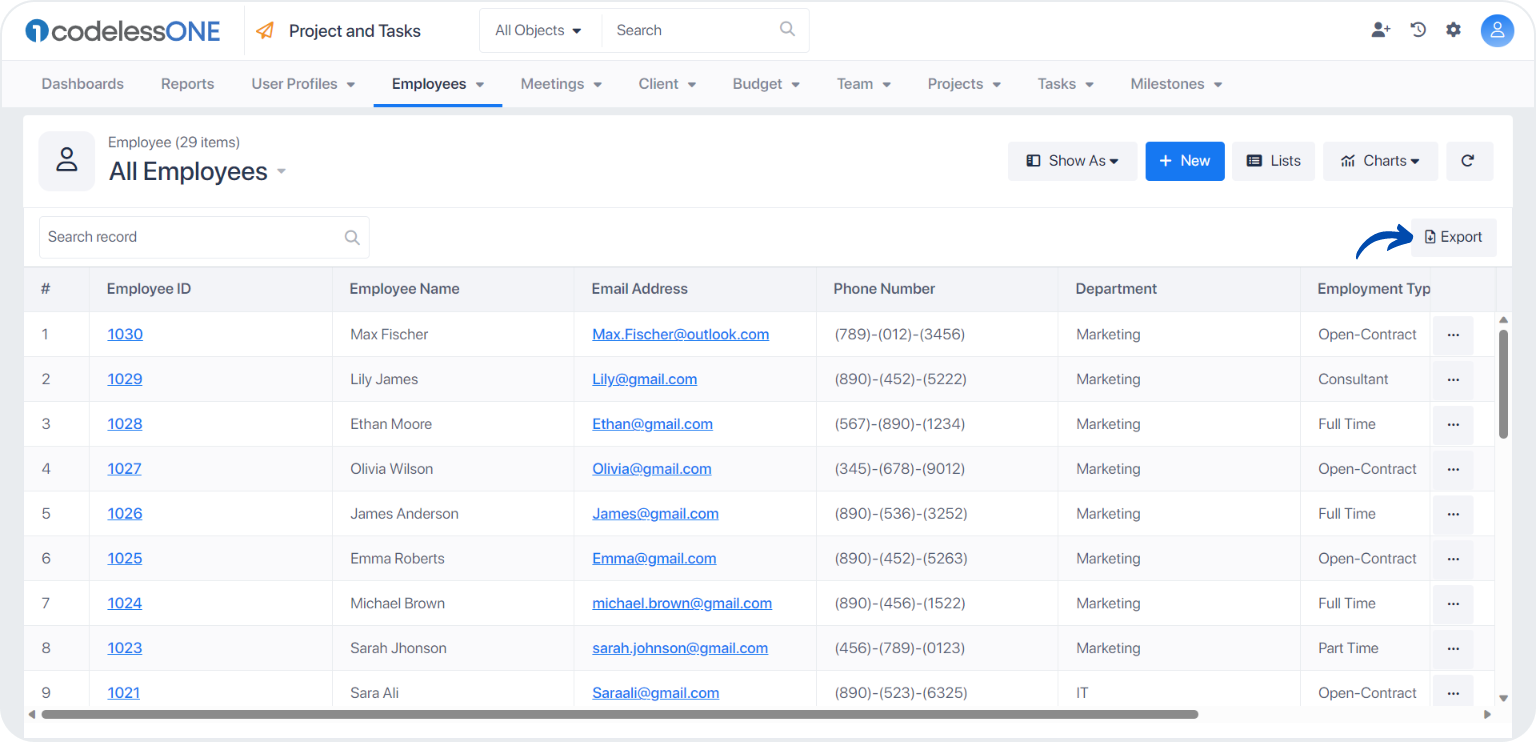Viewport: 1536px width, 742px height.
Task: Click the magnifier icon in global search
Action: [788, 30]
